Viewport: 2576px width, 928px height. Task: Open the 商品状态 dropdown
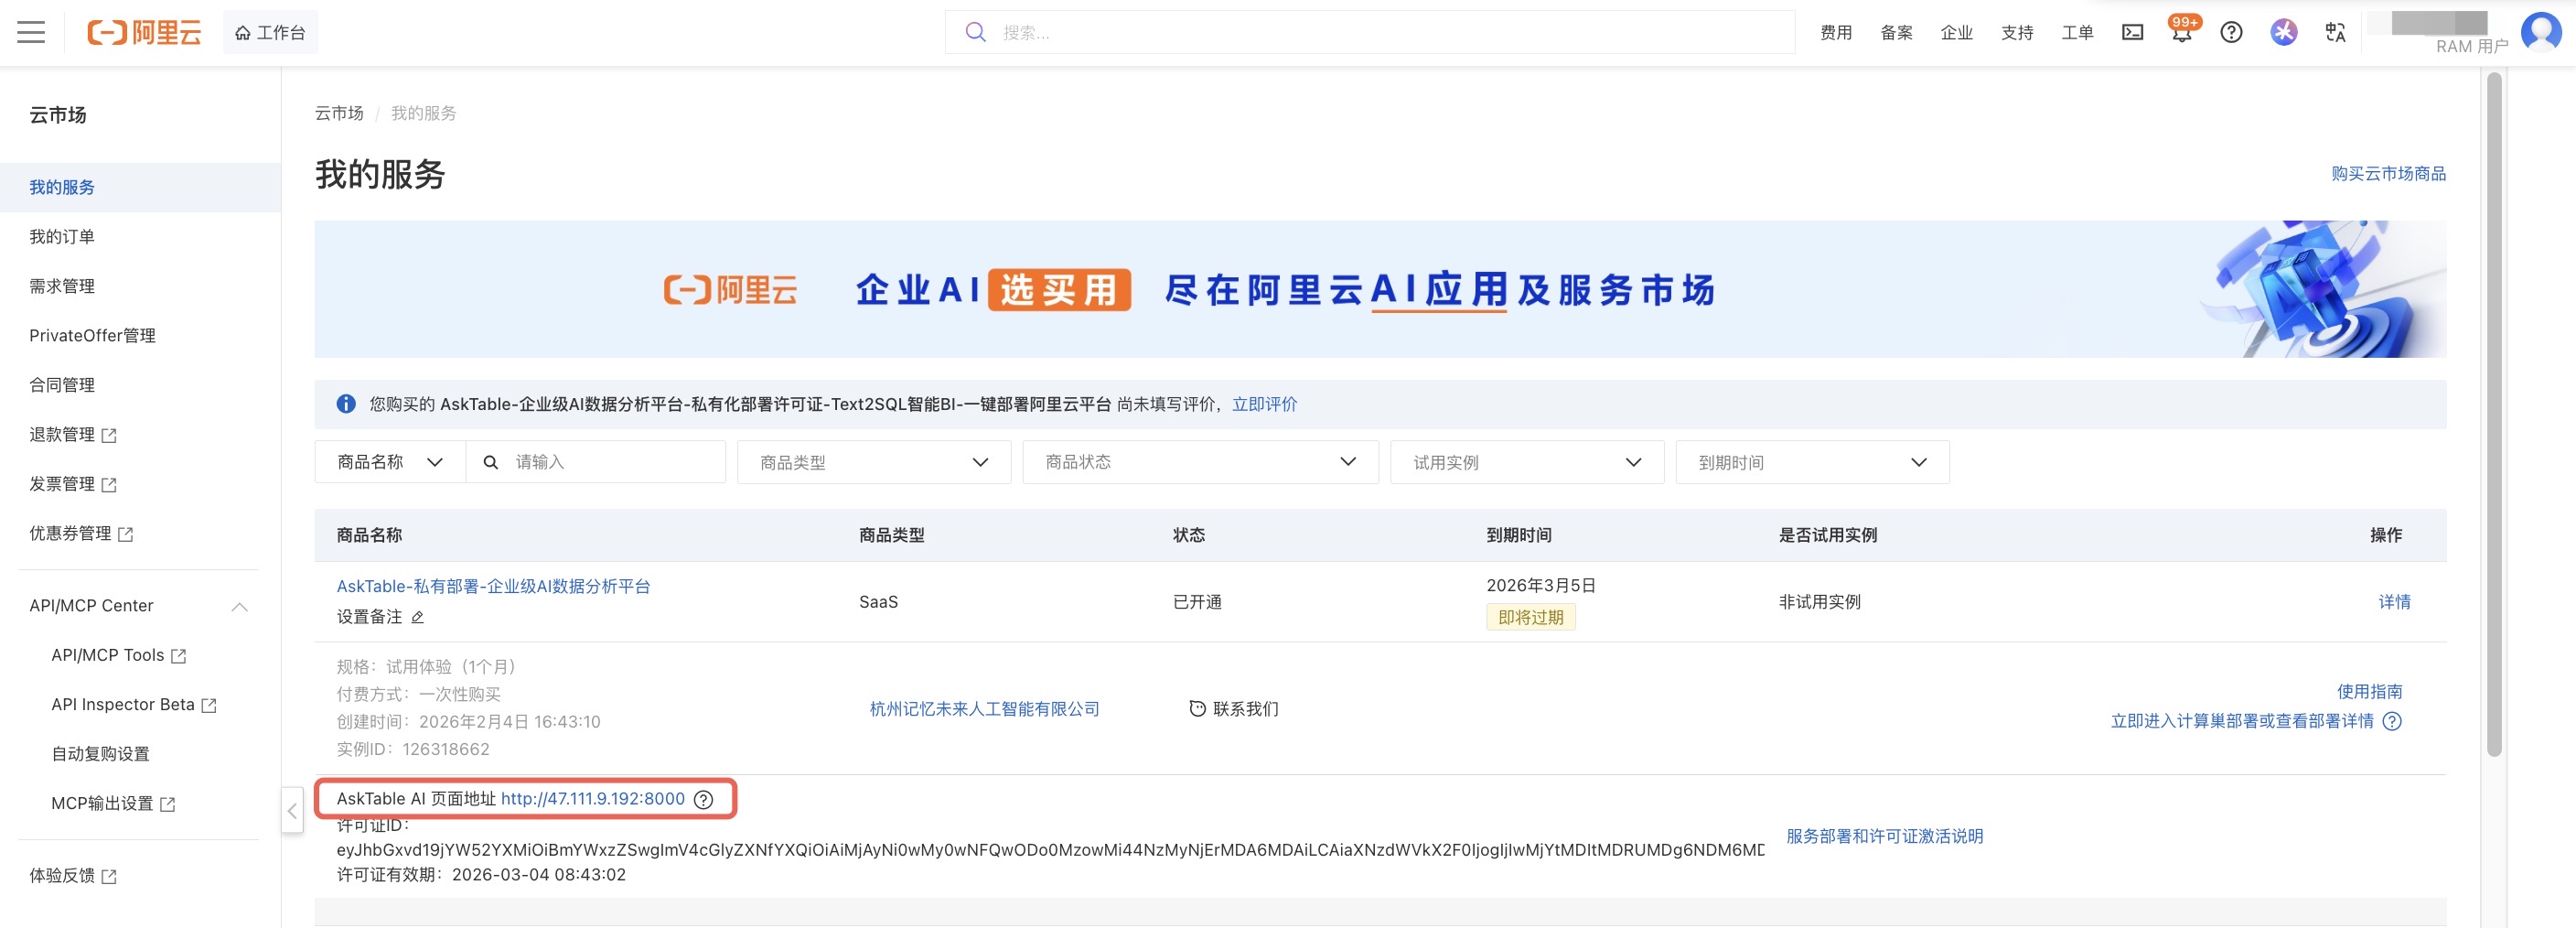(1199, 462)
